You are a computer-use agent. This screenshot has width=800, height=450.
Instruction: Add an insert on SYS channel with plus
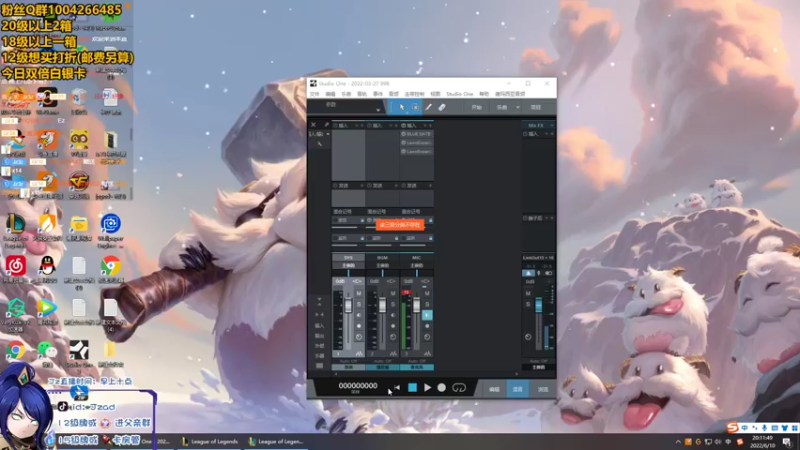coord(362,125)
